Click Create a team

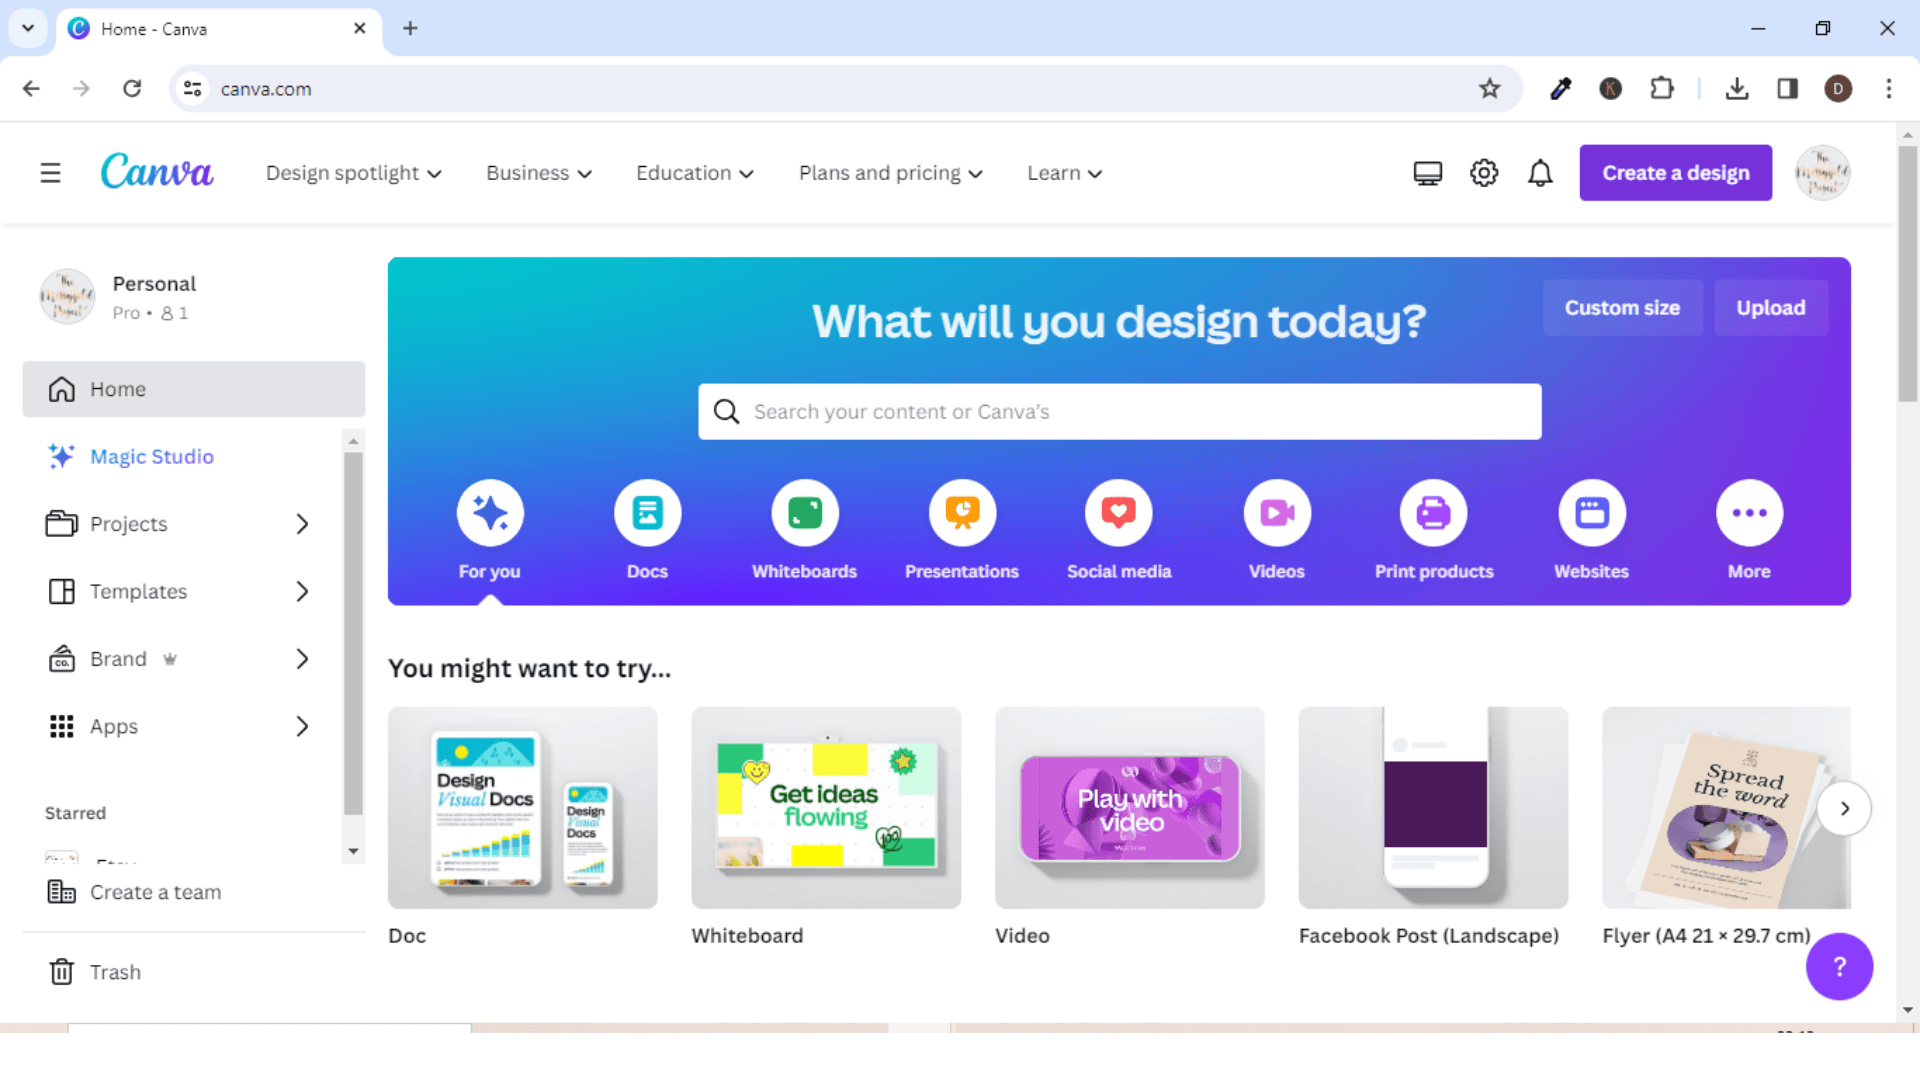[x=155, y=892]
